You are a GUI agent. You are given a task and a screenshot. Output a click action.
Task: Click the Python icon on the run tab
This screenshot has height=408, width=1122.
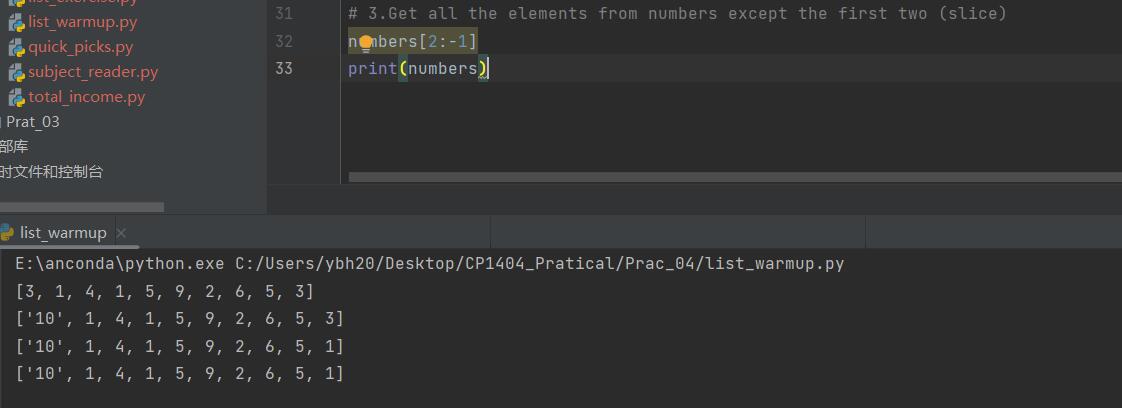click(7, 233)
